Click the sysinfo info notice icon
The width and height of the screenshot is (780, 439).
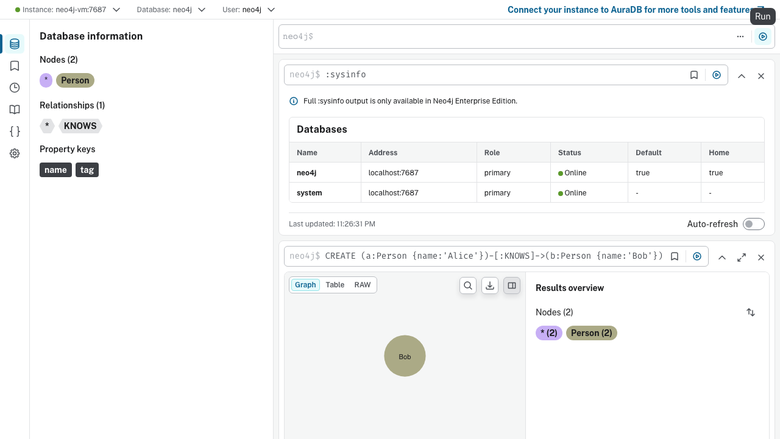tap(293, 101)
